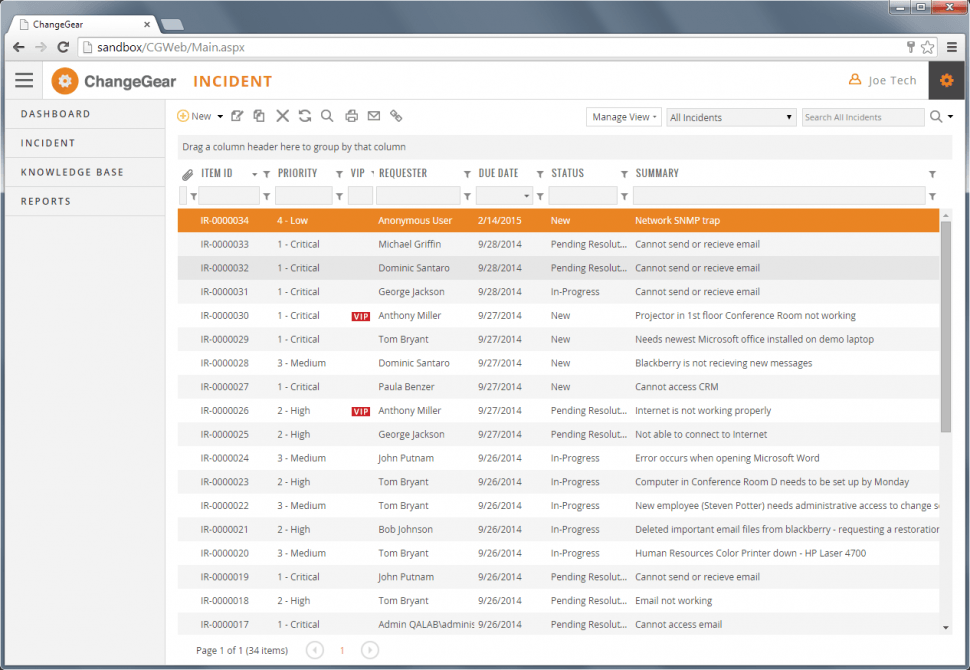Toggle the DUE DATE filter icon
970x670 pixels.
click(541, 173)
